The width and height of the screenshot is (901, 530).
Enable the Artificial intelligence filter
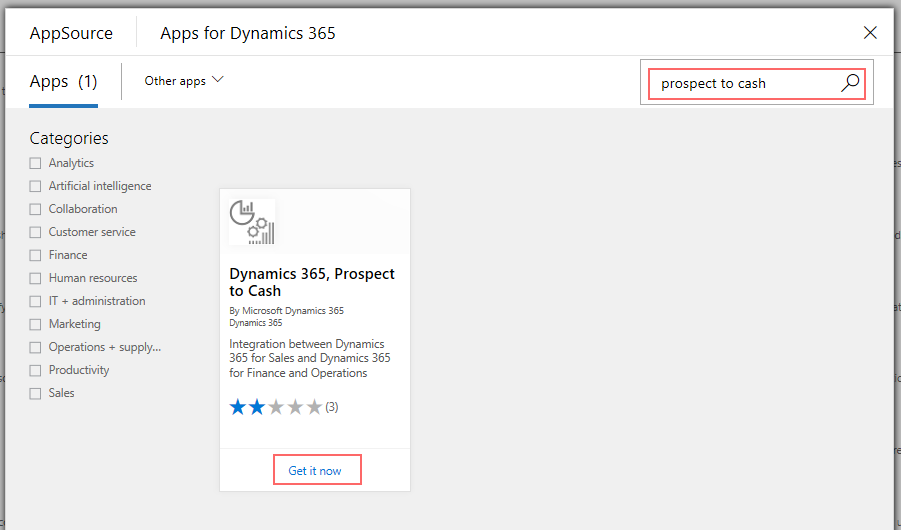pos(36,186)
